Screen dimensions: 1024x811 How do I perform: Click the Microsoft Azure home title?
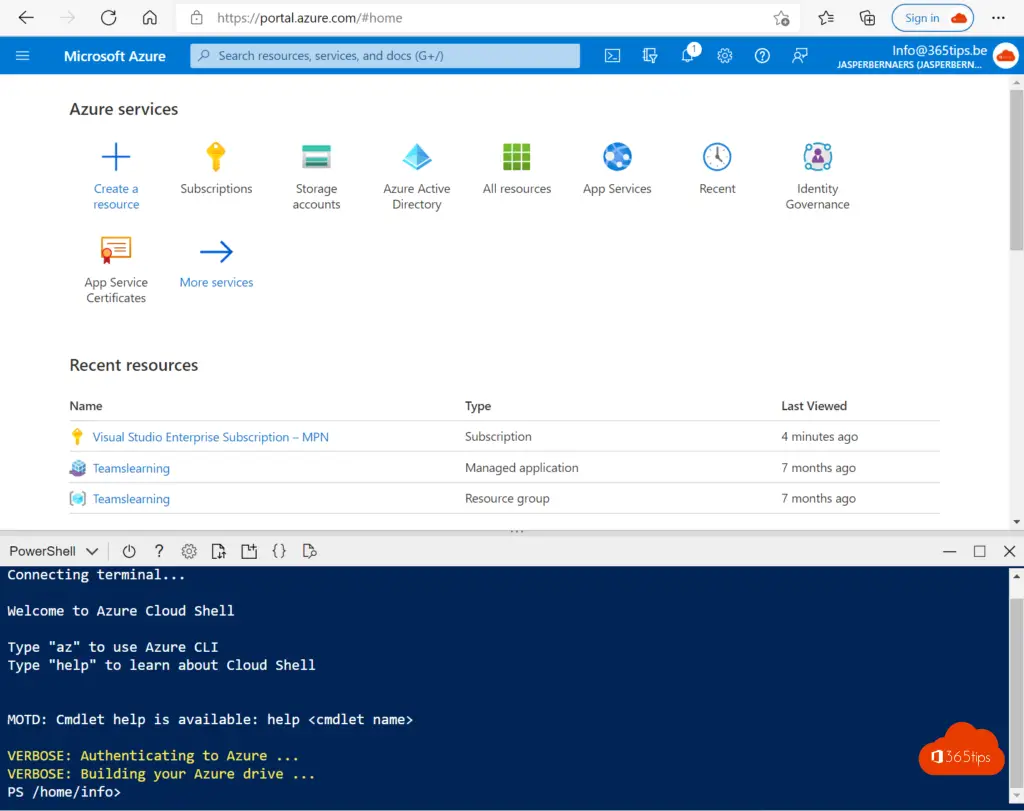coord(115,56)
